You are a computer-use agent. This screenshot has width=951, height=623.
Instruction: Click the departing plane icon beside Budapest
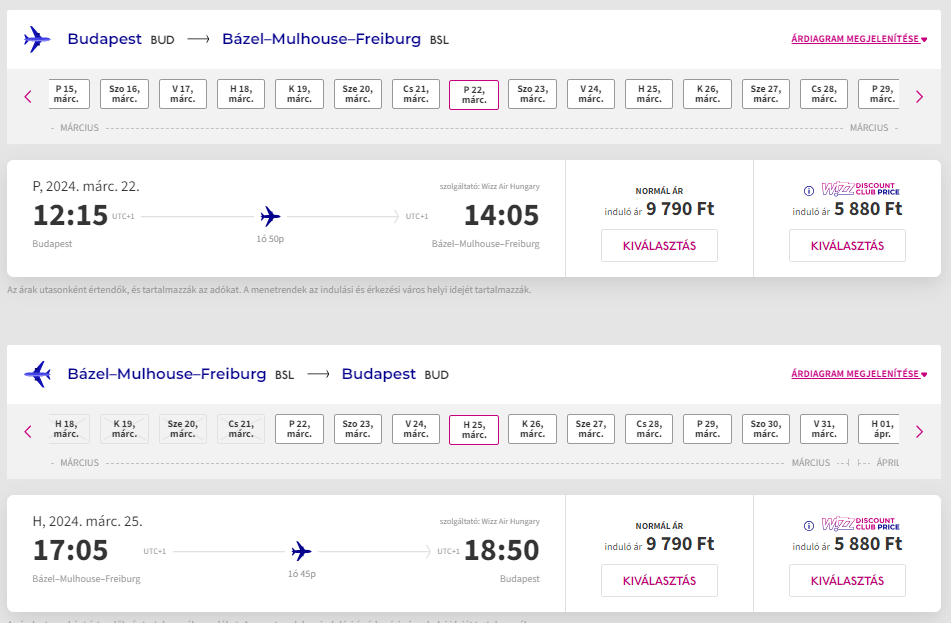pyautogui.click(x=37, y=39)
